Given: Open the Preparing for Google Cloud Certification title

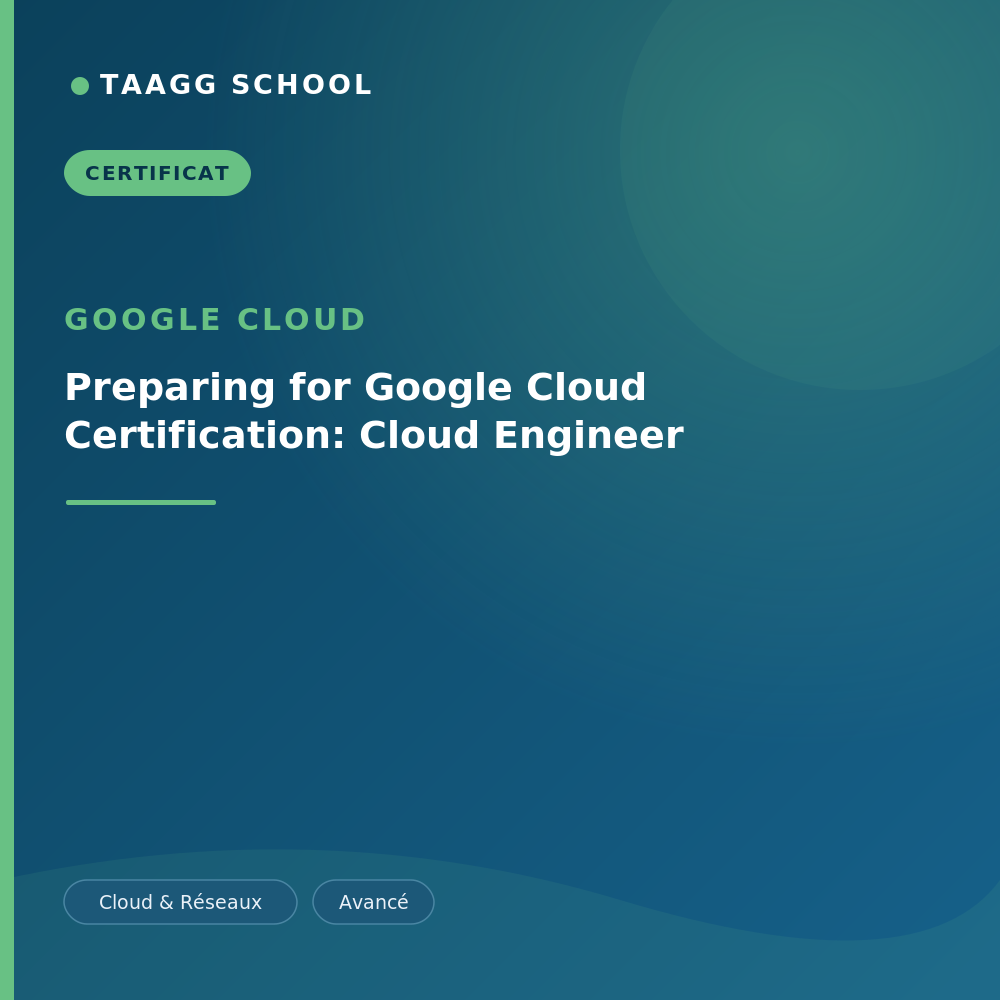Looking at the screenshot, I should tap(374, 411).
